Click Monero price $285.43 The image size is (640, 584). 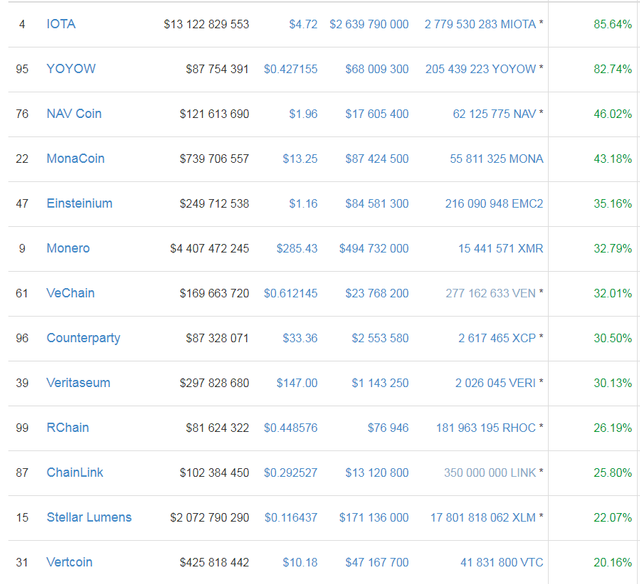point(297,249)
